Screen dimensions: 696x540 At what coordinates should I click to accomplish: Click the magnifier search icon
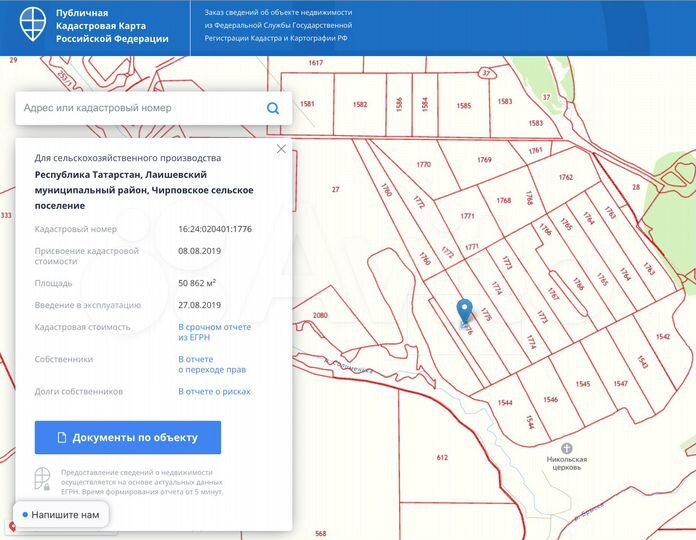(273, 108)
